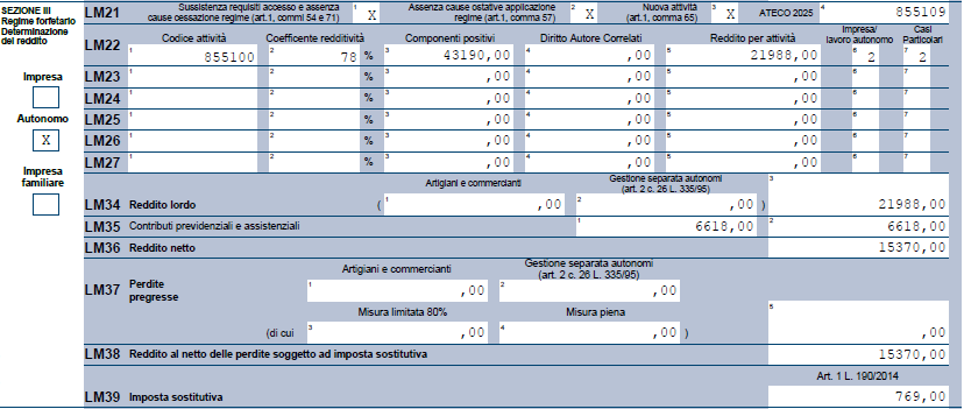The height and width of the screenshot is (410, 964).
Task: Click LM22 Impresa/lavoro autonomo field
Action: pyautogui.click(x=864, y=56)
